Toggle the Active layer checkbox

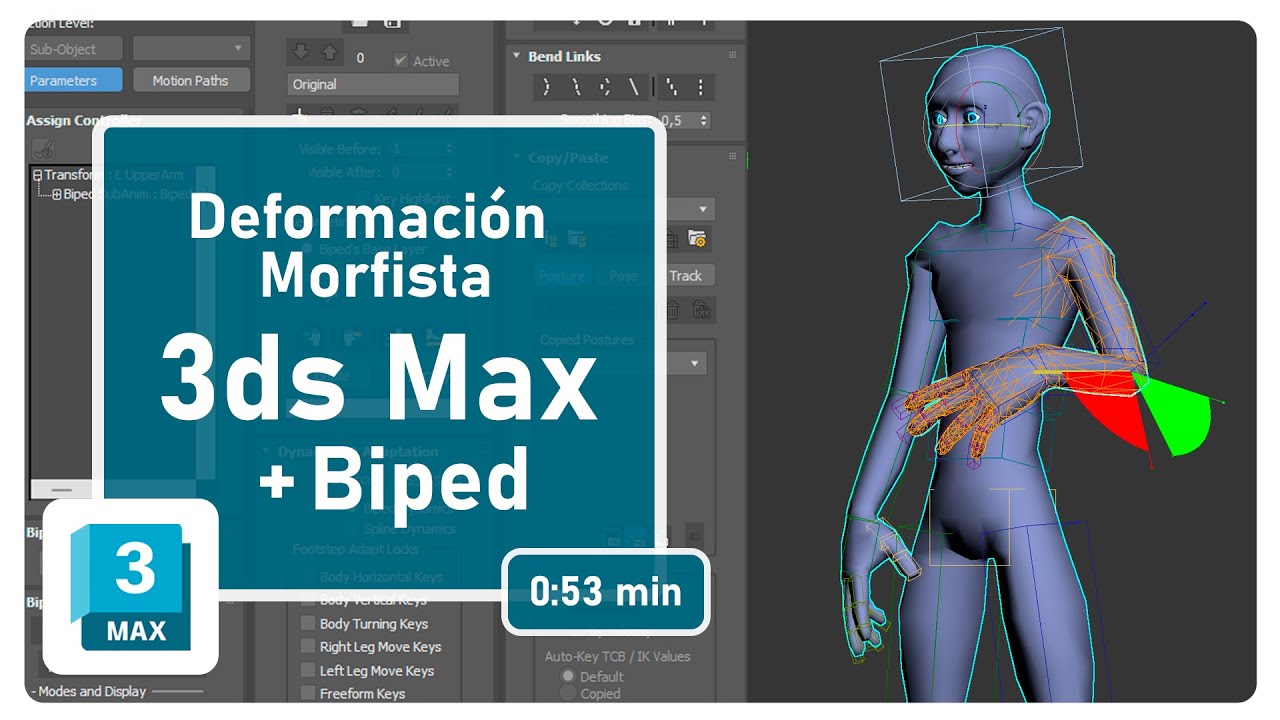[400, 61]
